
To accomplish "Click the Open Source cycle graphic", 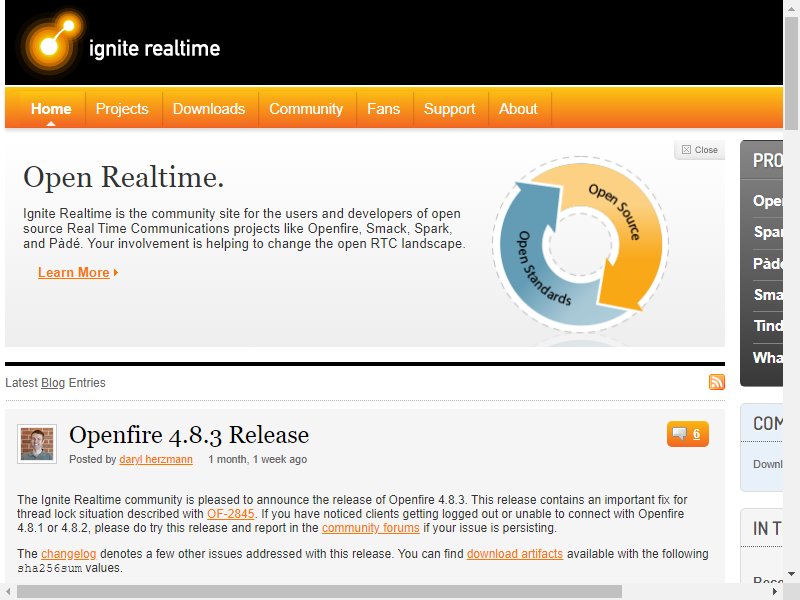I will point(581,244).
